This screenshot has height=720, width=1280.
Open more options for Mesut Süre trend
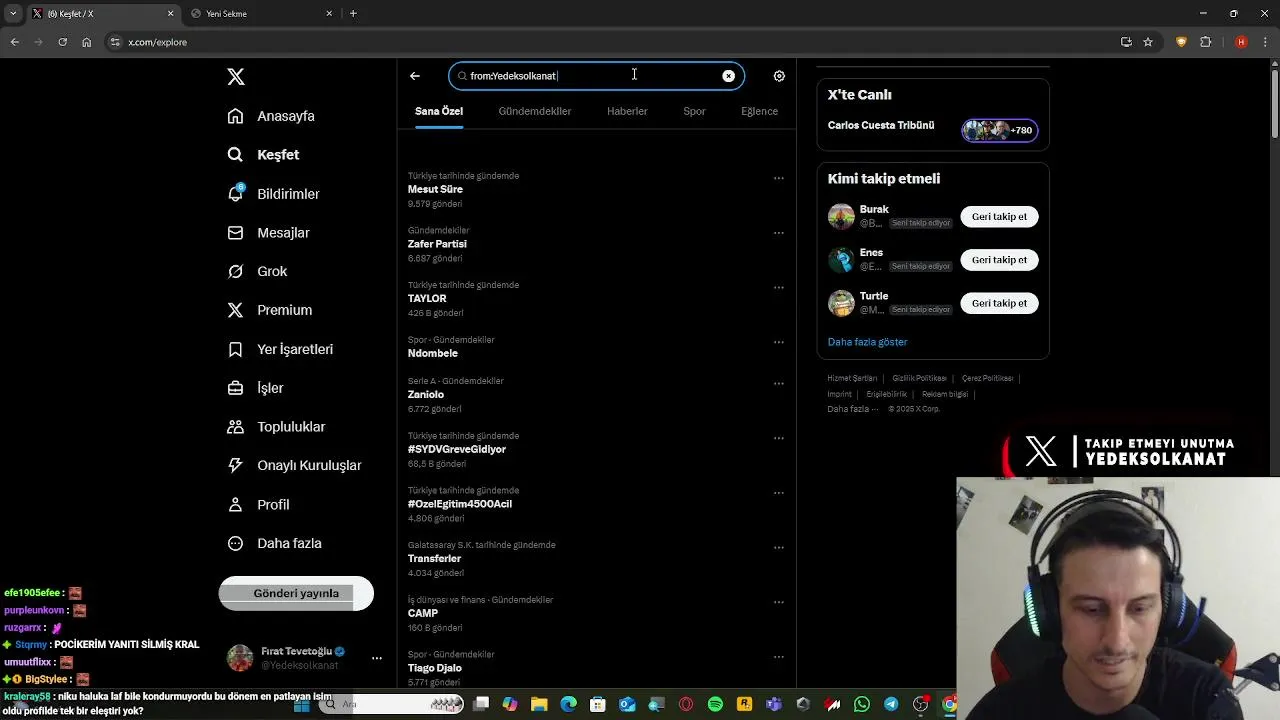click(x=779, y=179)
